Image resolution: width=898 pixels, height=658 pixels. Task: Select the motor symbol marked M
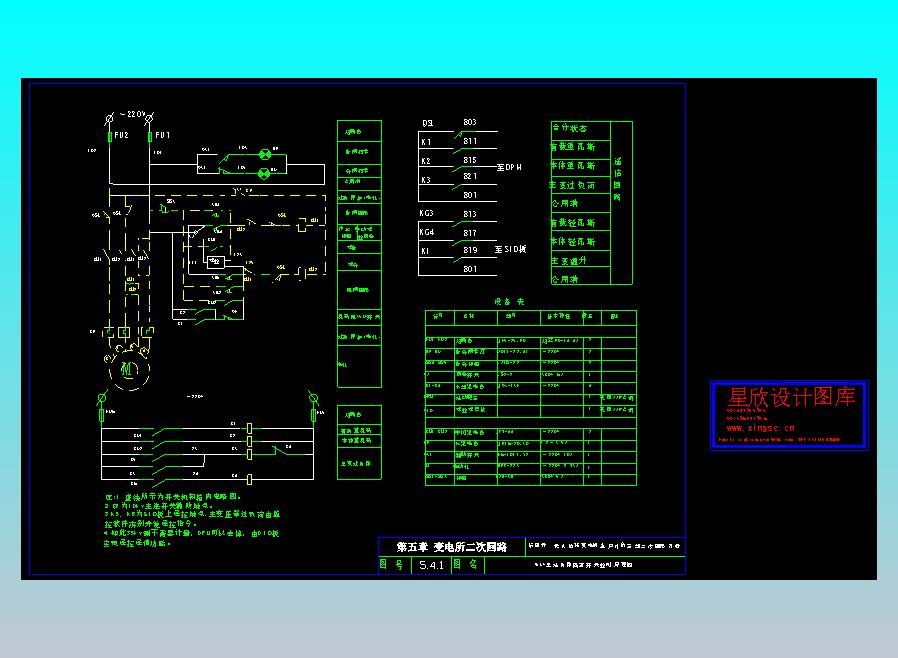128,370
